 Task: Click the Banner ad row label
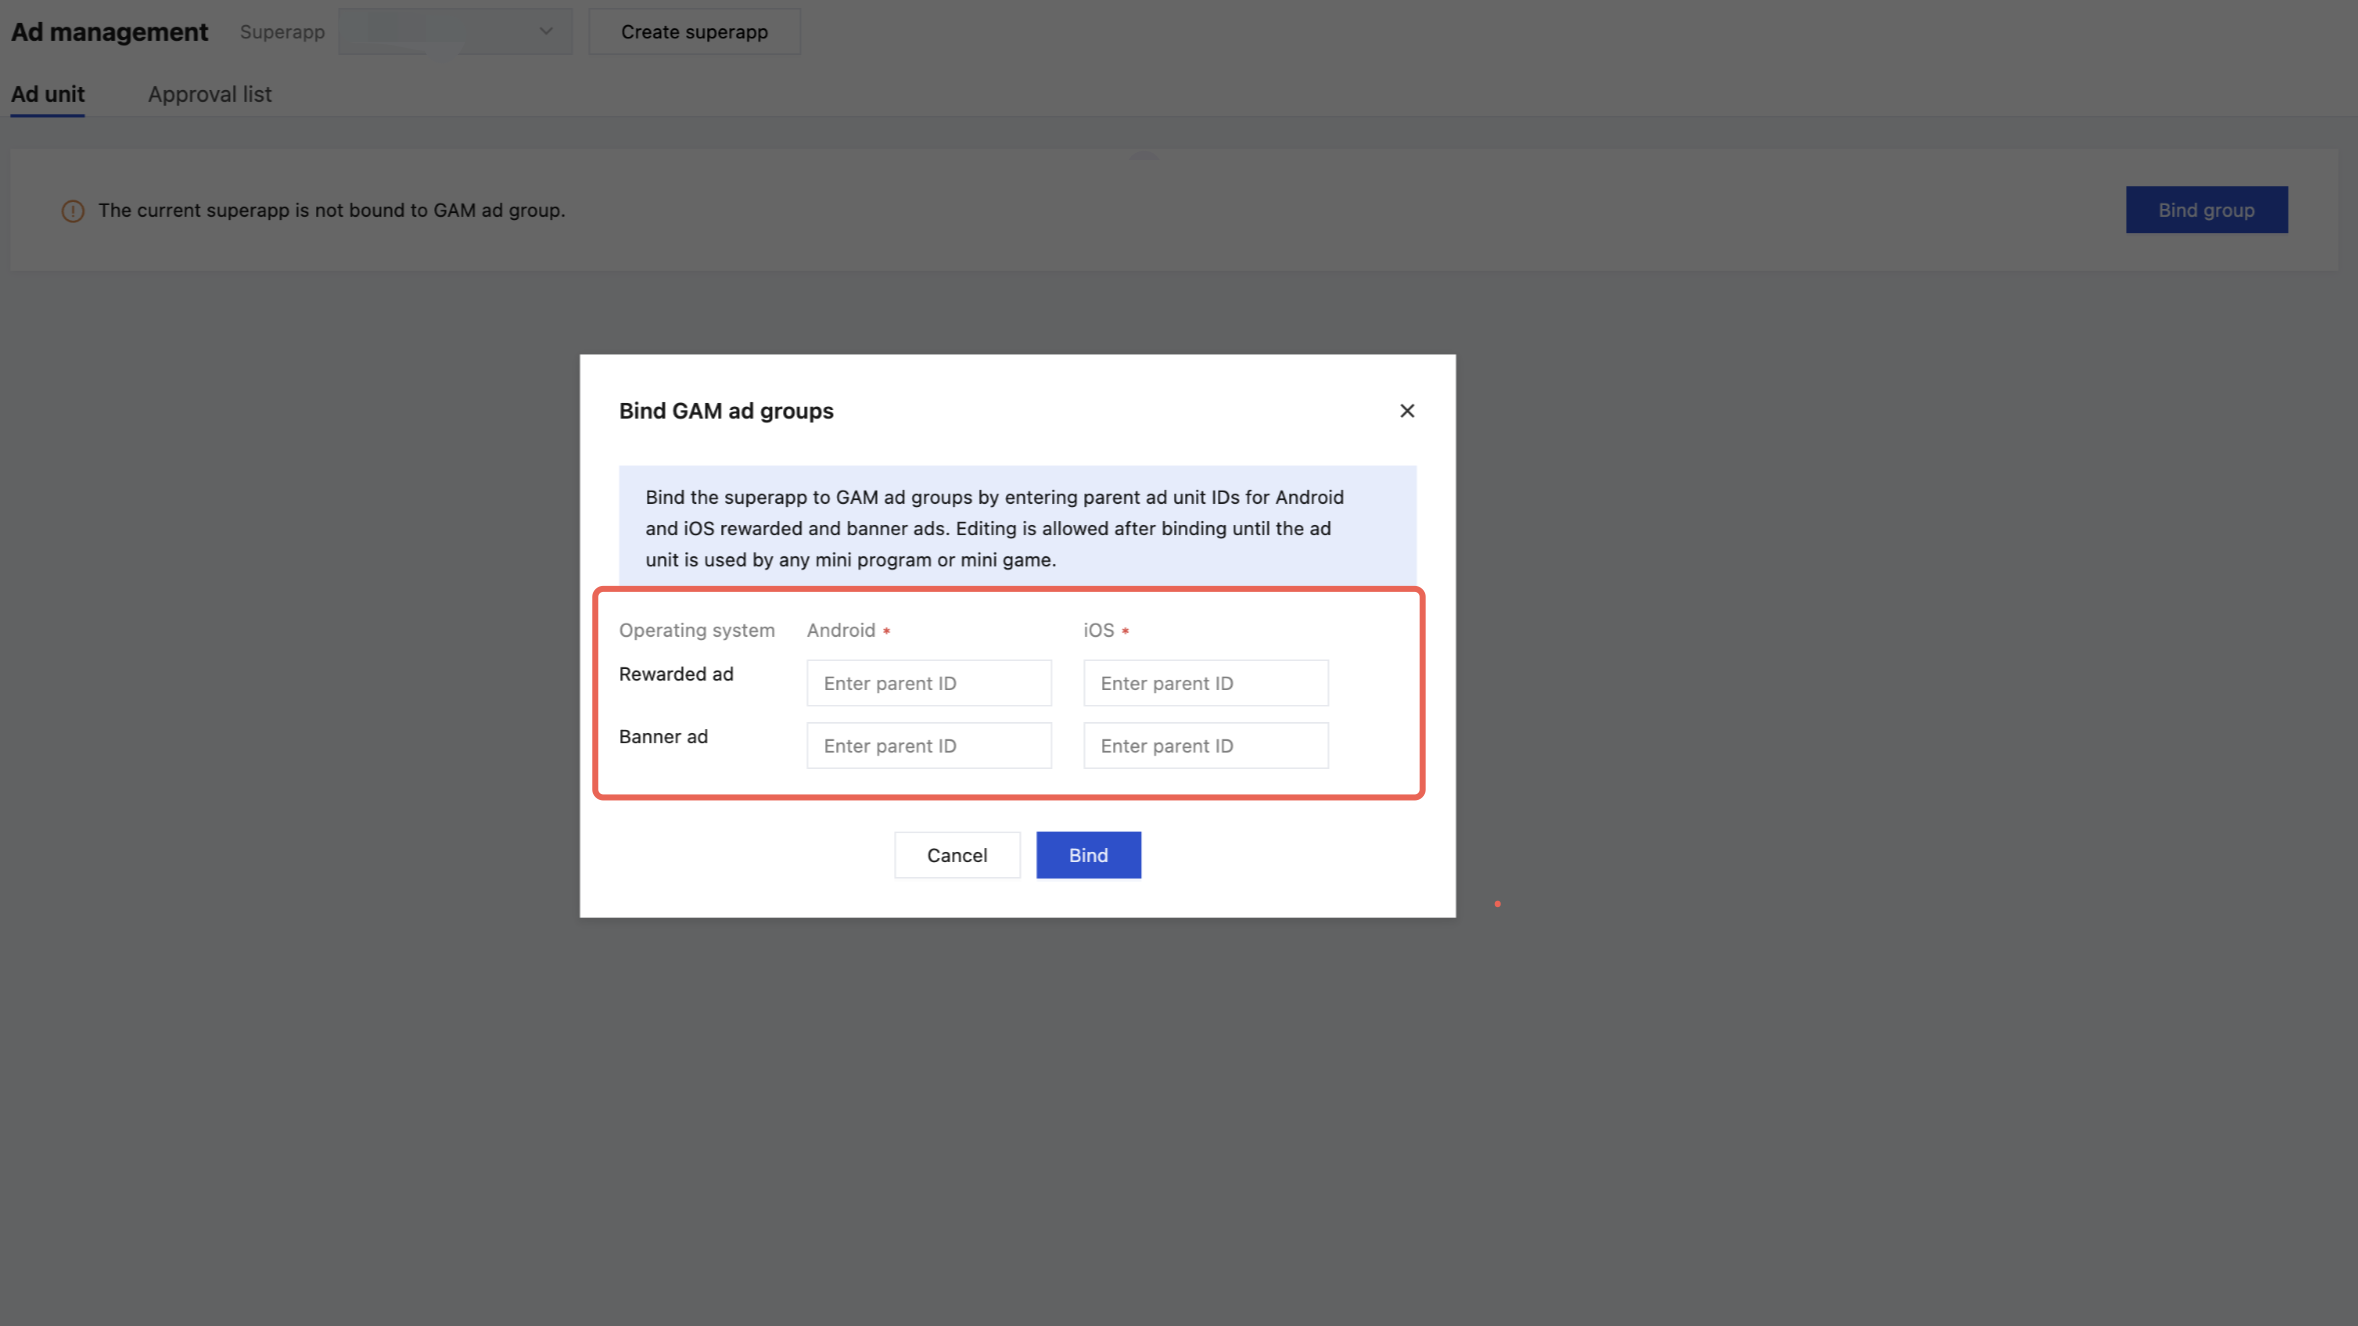pos(663,737)
